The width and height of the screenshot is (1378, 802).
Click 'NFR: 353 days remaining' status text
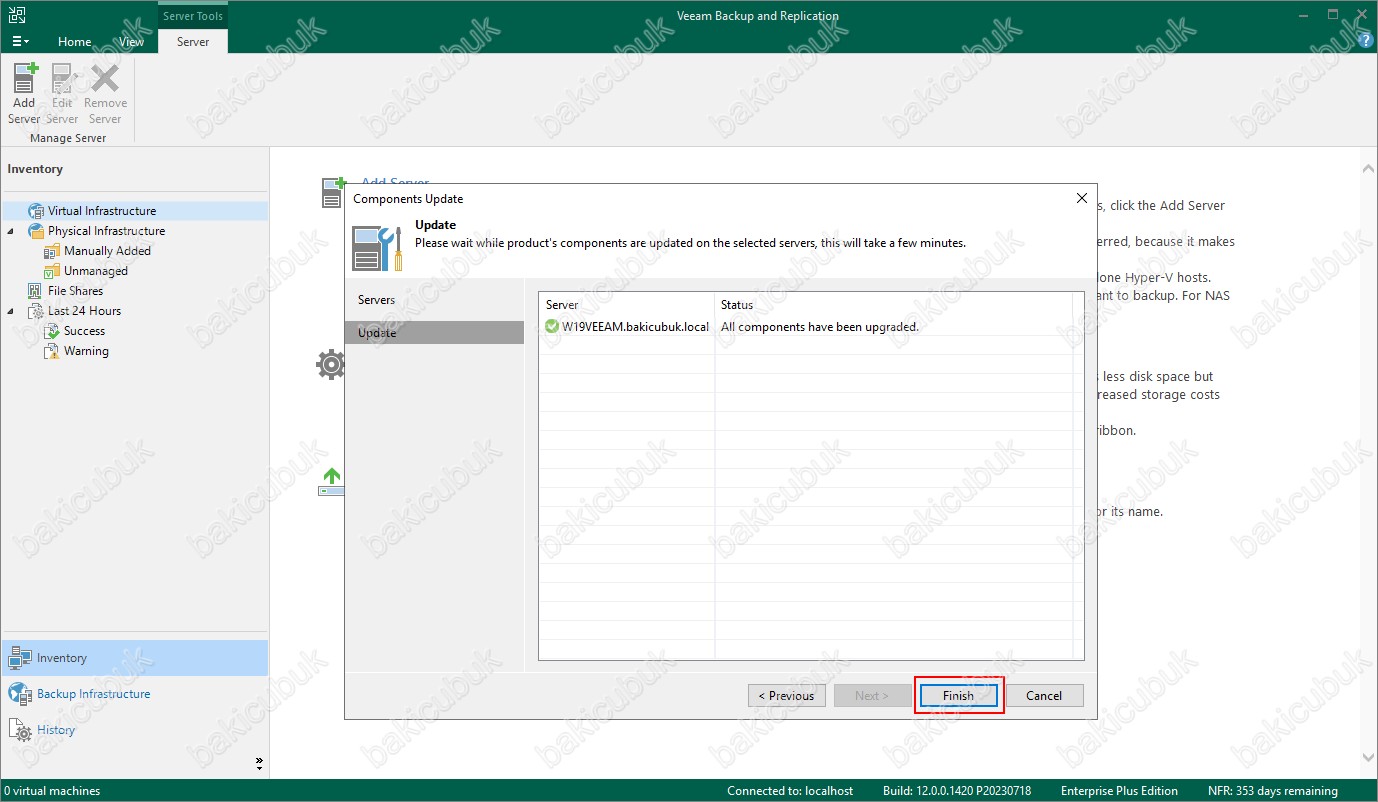click(1274, 791)
